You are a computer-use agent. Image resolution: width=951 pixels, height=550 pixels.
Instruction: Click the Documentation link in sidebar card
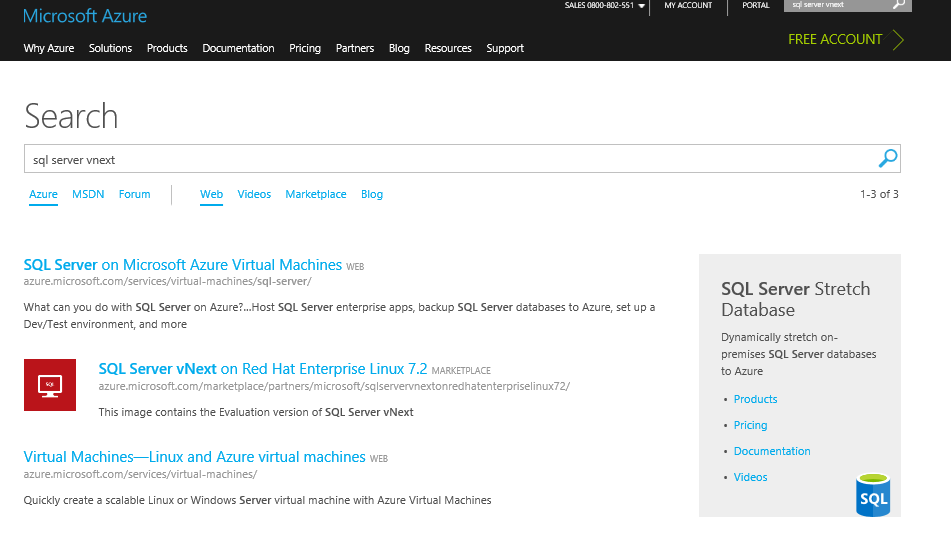(772, 451)
